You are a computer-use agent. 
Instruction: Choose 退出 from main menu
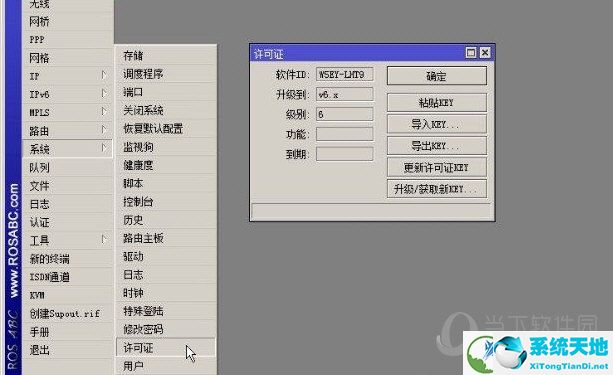tap(67, 350)
